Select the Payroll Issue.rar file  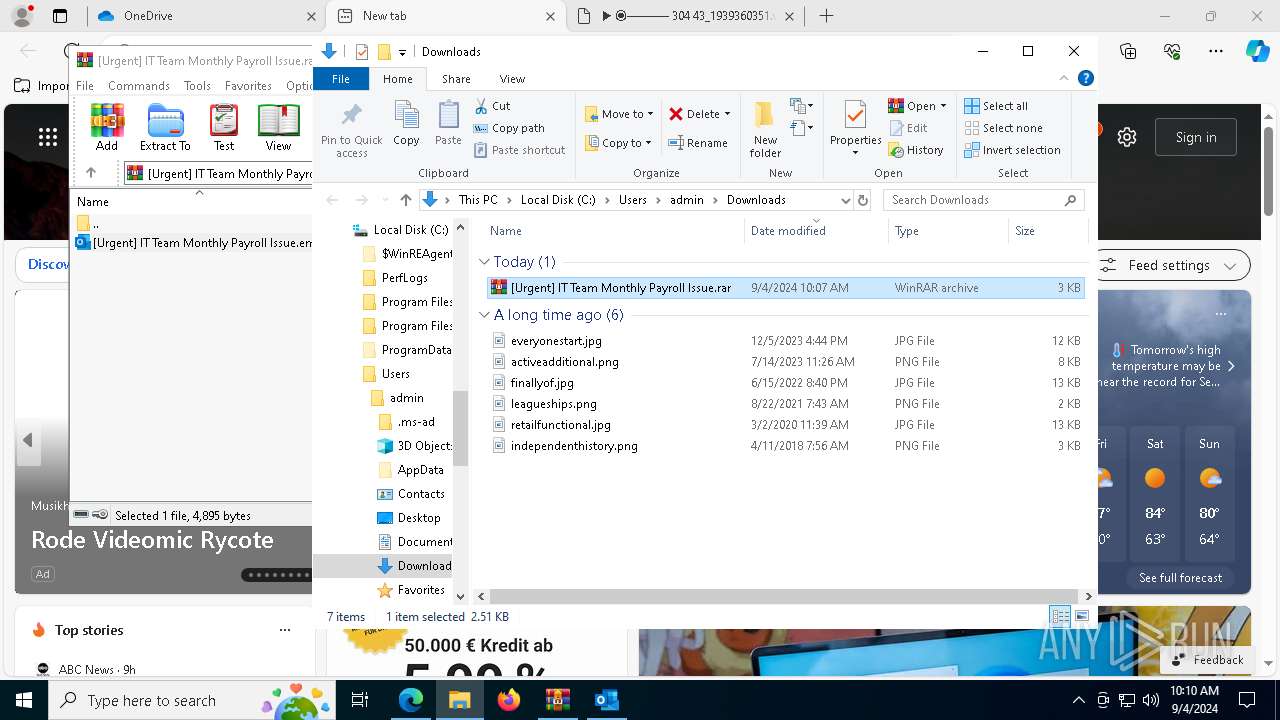click(x=785, y=288)
